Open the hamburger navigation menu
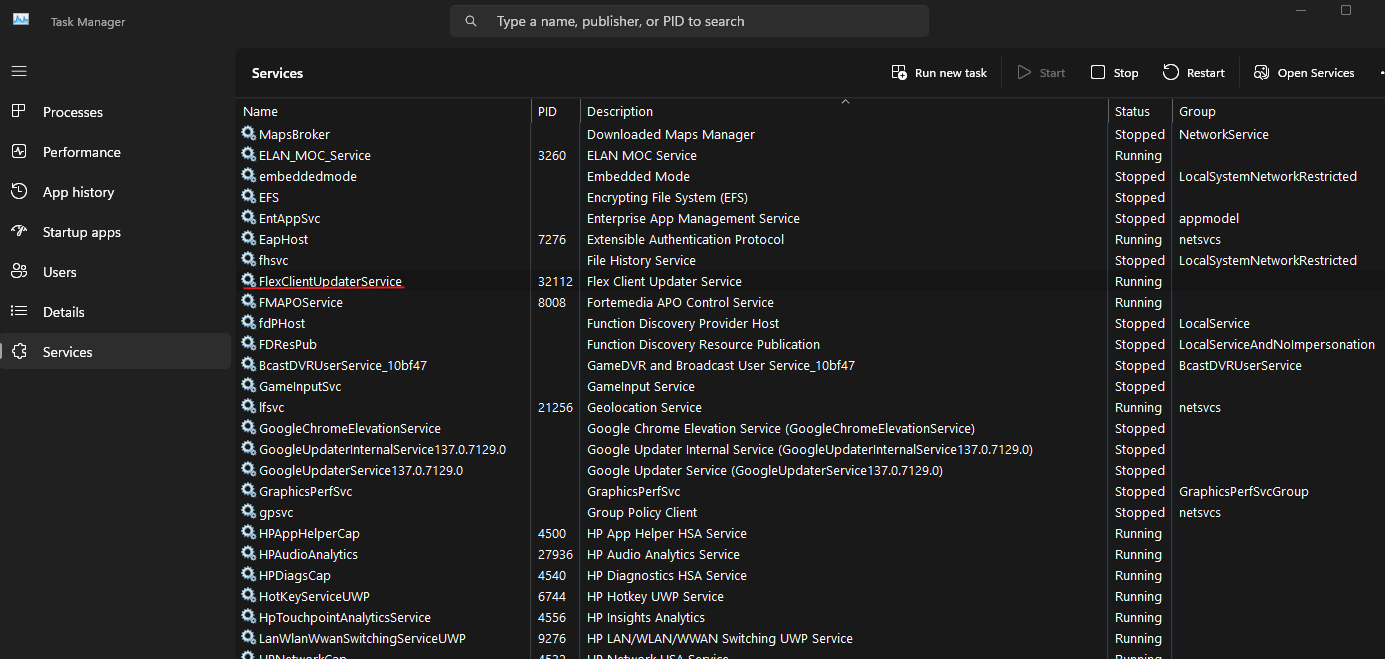Screen dimensions: 1385x659 point(19,72)
